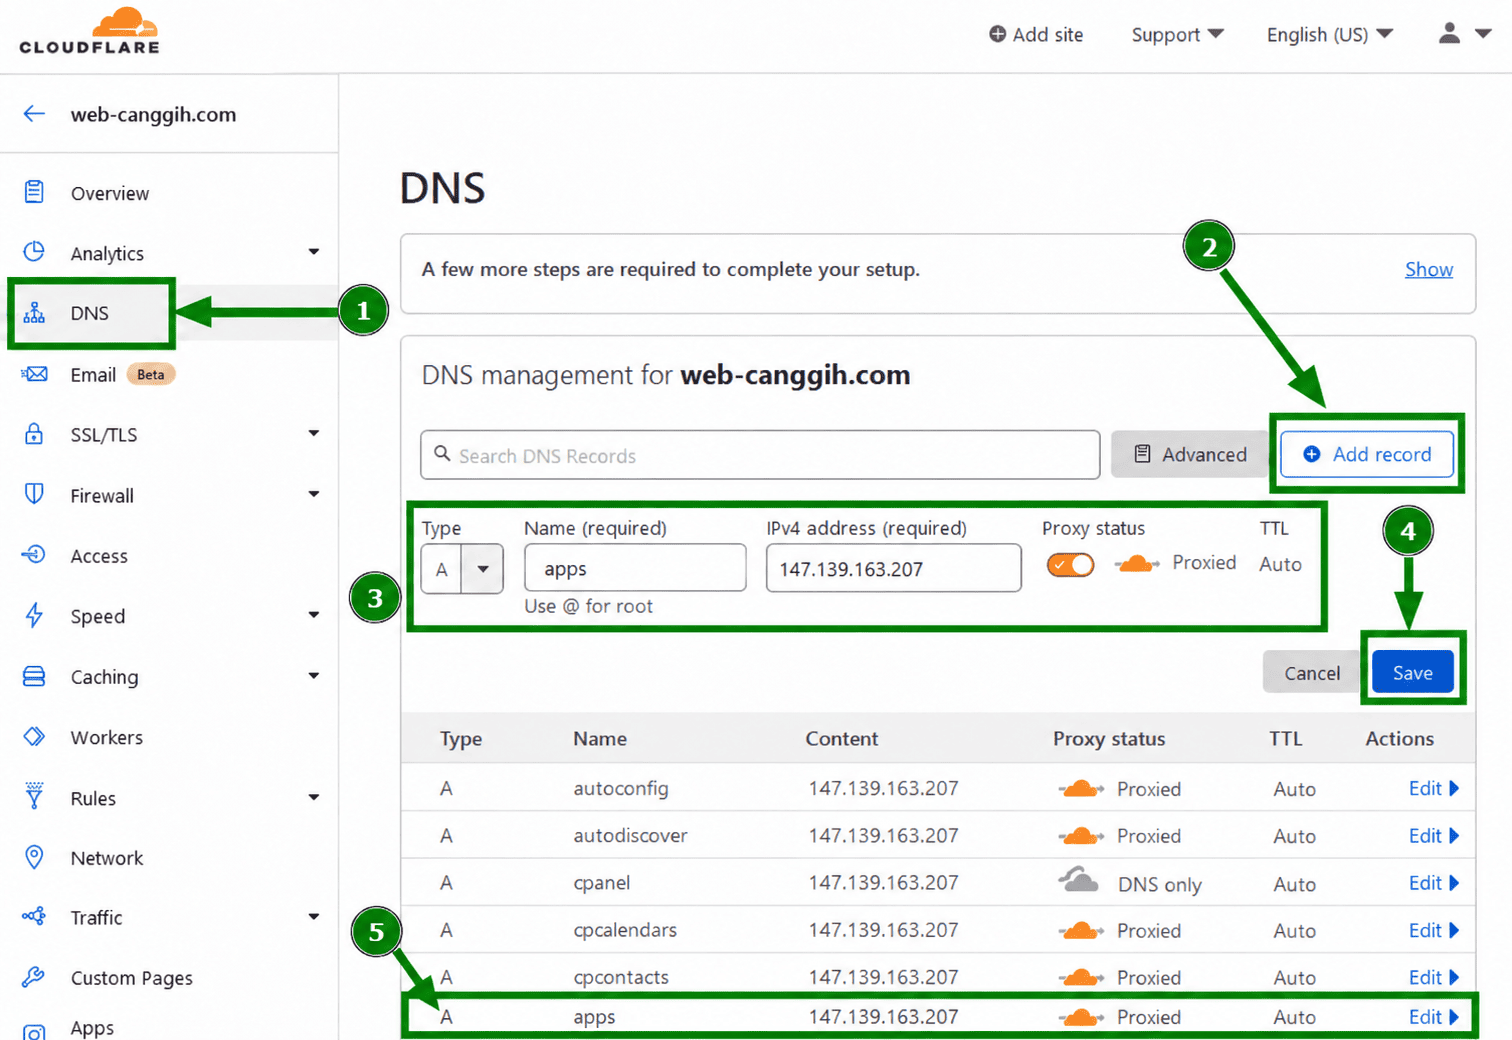
Task: Toggle the Proxy status switch off
Action: [1070, 565]
